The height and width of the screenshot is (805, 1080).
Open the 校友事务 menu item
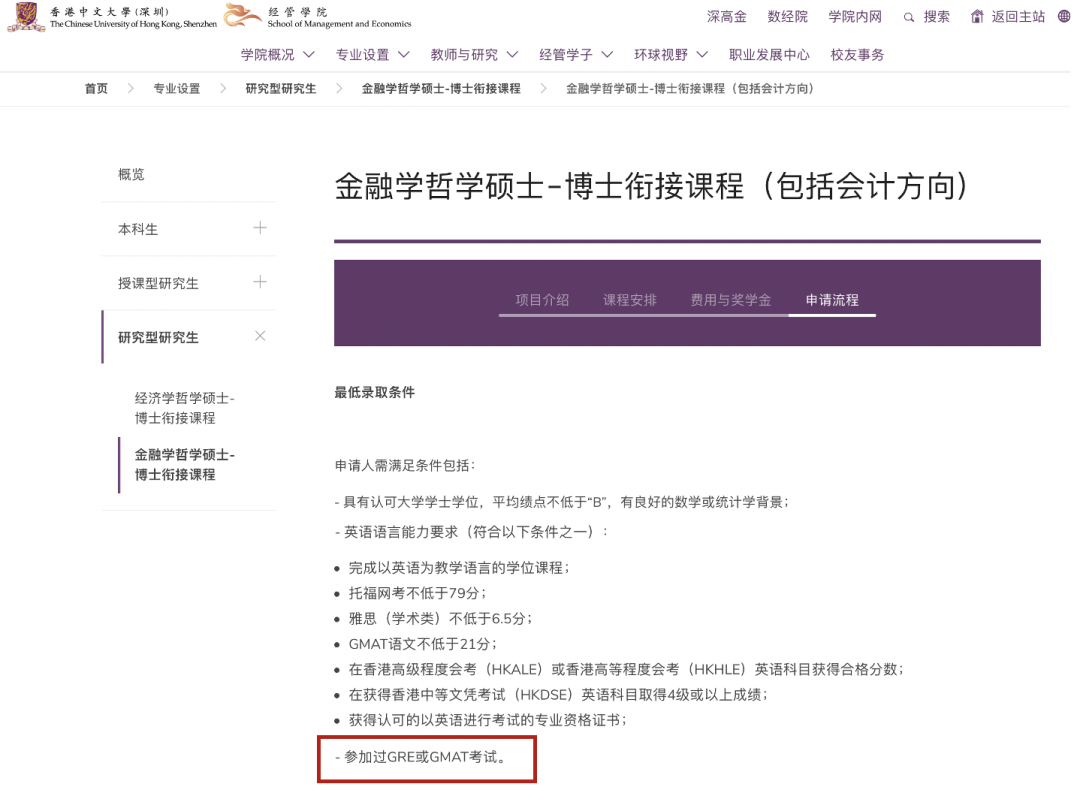tap(855, 54)
